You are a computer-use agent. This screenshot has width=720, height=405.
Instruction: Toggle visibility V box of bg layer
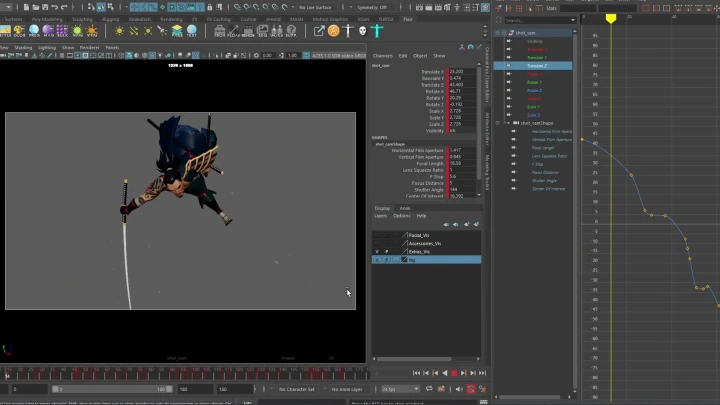(377, 260)
